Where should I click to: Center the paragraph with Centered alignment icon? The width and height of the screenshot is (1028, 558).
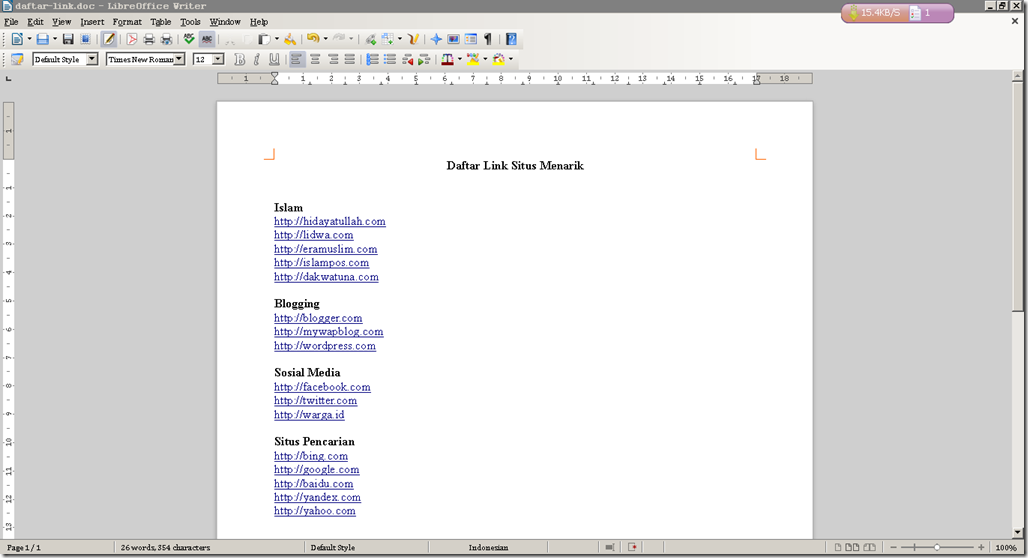(x=315, y=60)
